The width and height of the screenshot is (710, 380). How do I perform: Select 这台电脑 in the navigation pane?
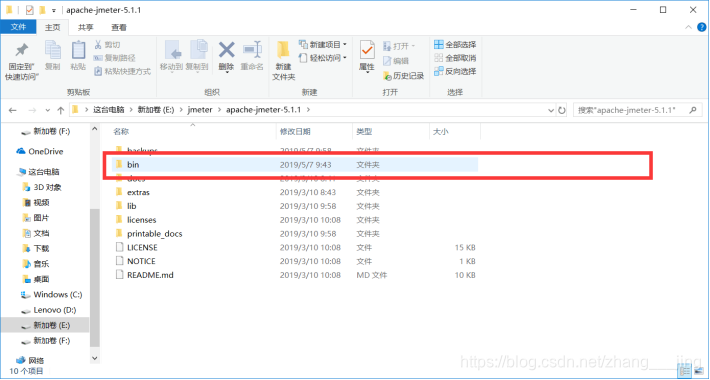click(38, 172)
